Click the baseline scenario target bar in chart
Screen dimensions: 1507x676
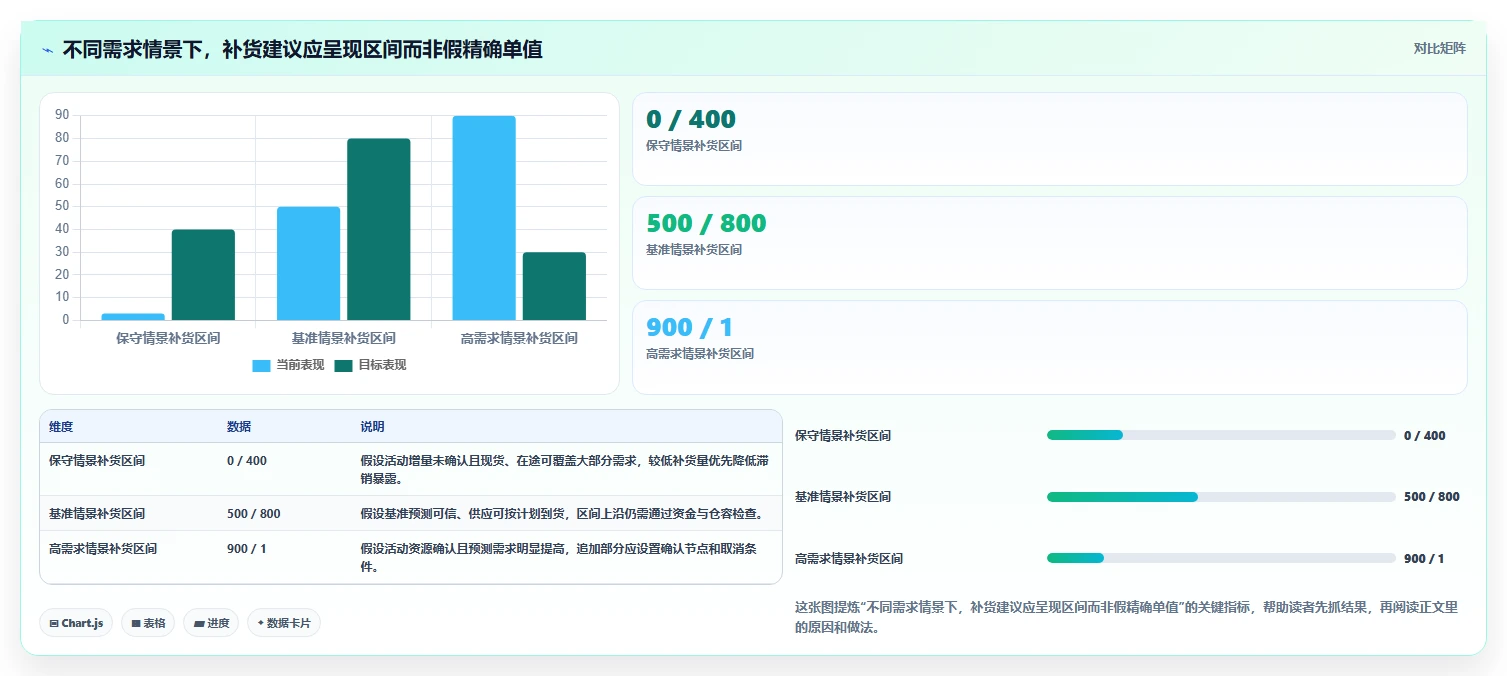pyautogui.click(x=379, y=230)
